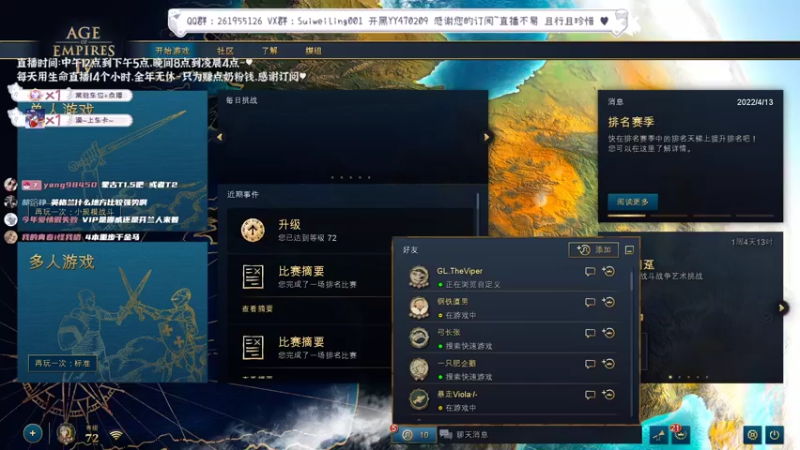Open chat with friend 弓长张

coord(590,333)
